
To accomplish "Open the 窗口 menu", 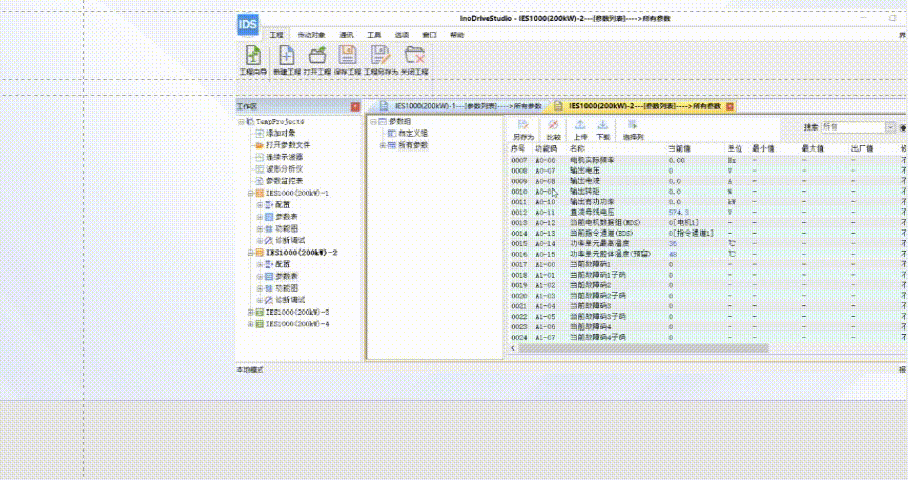I will coord(429,35).
